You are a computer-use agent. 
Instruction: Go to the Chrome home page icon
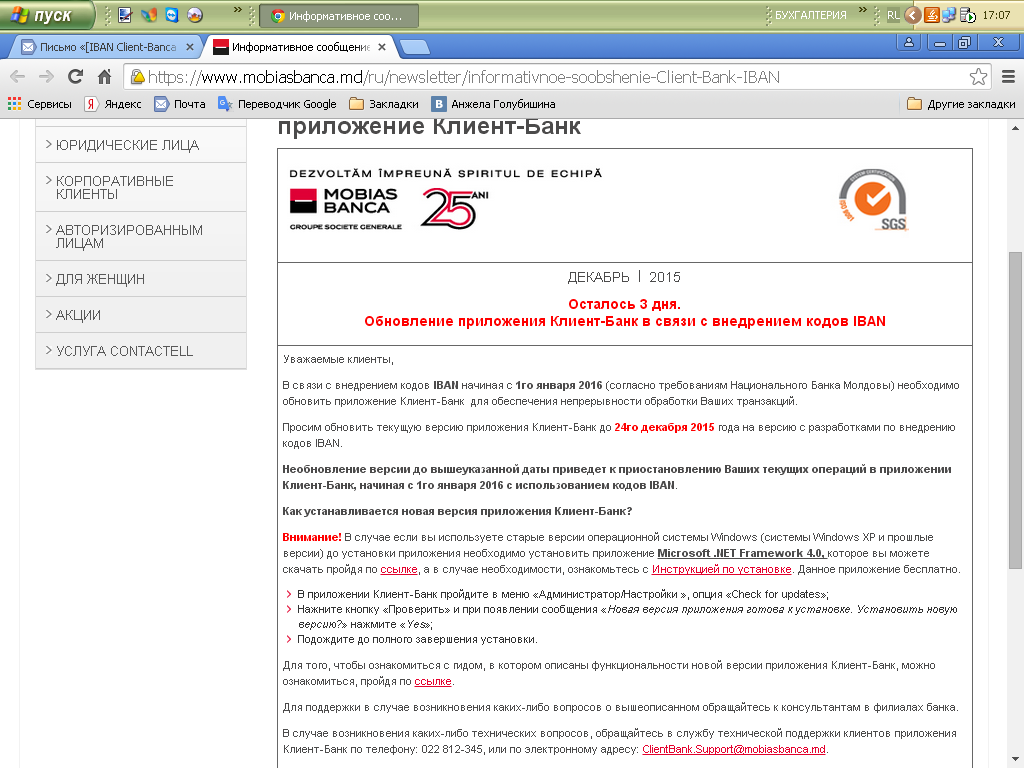pyautogui.click(x=104, y=77)
